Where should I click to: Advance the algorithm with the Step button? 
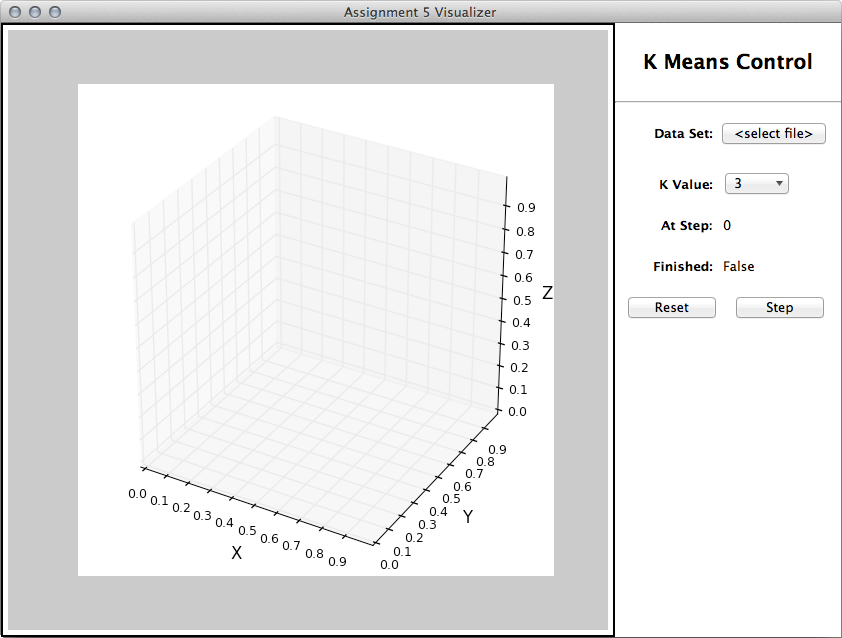pos(779,308)
